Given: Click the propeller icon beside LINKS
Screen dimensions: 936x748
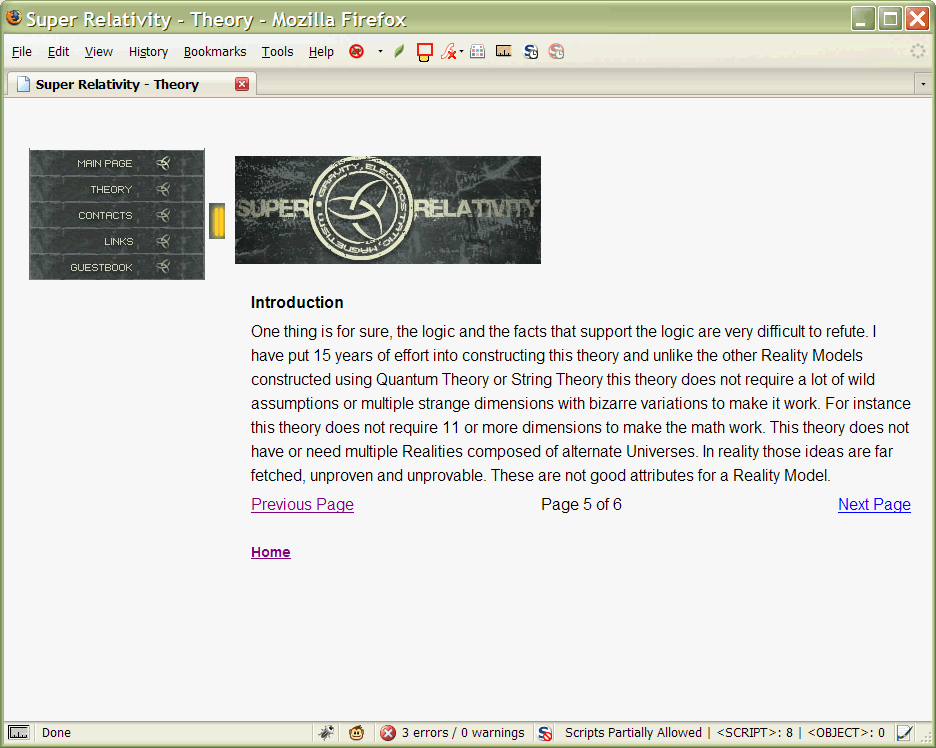Looking at the screenshot, I should pyautogui.click(x=164, y=241).
